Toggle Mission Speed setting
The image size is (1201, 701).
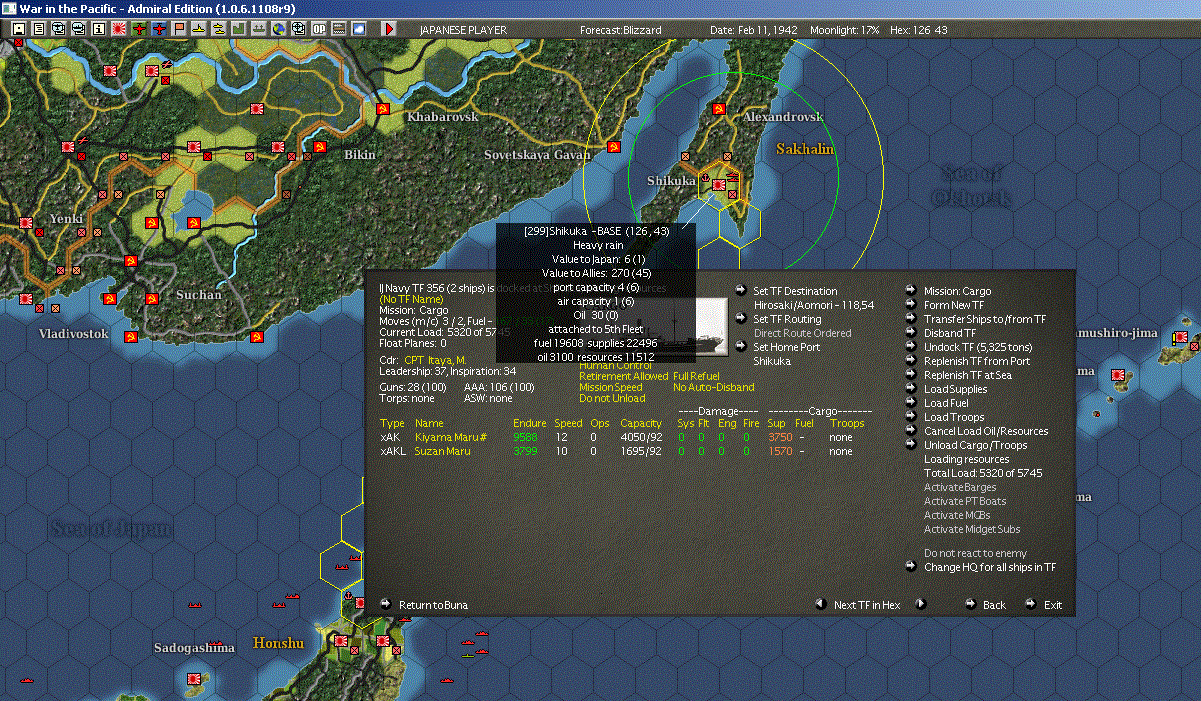(x=611, y=387)
